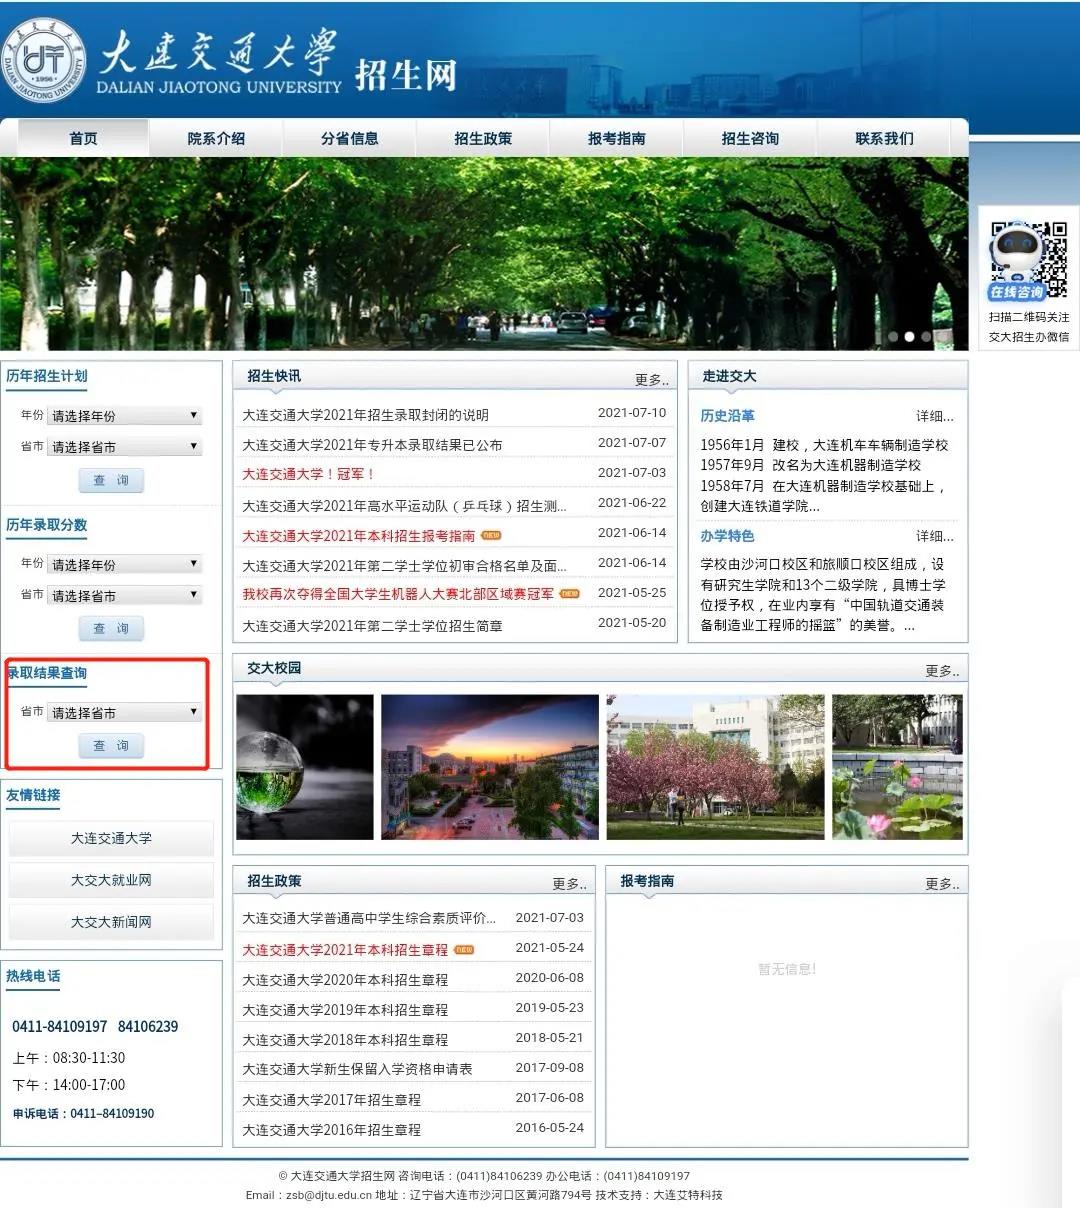Screen dimensions: 1080x1208
Task: Open the 招生咨询 navigation tab
Action: point(750,138)
